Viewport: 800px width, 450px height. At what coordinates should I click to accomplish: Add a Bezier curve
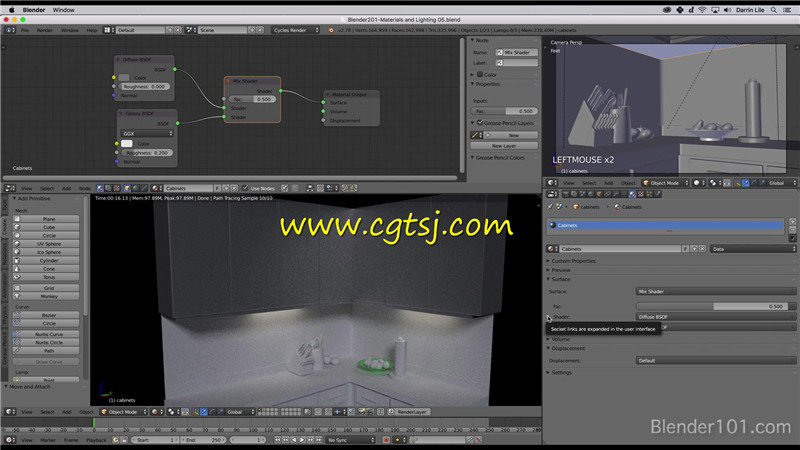(46, 315)
